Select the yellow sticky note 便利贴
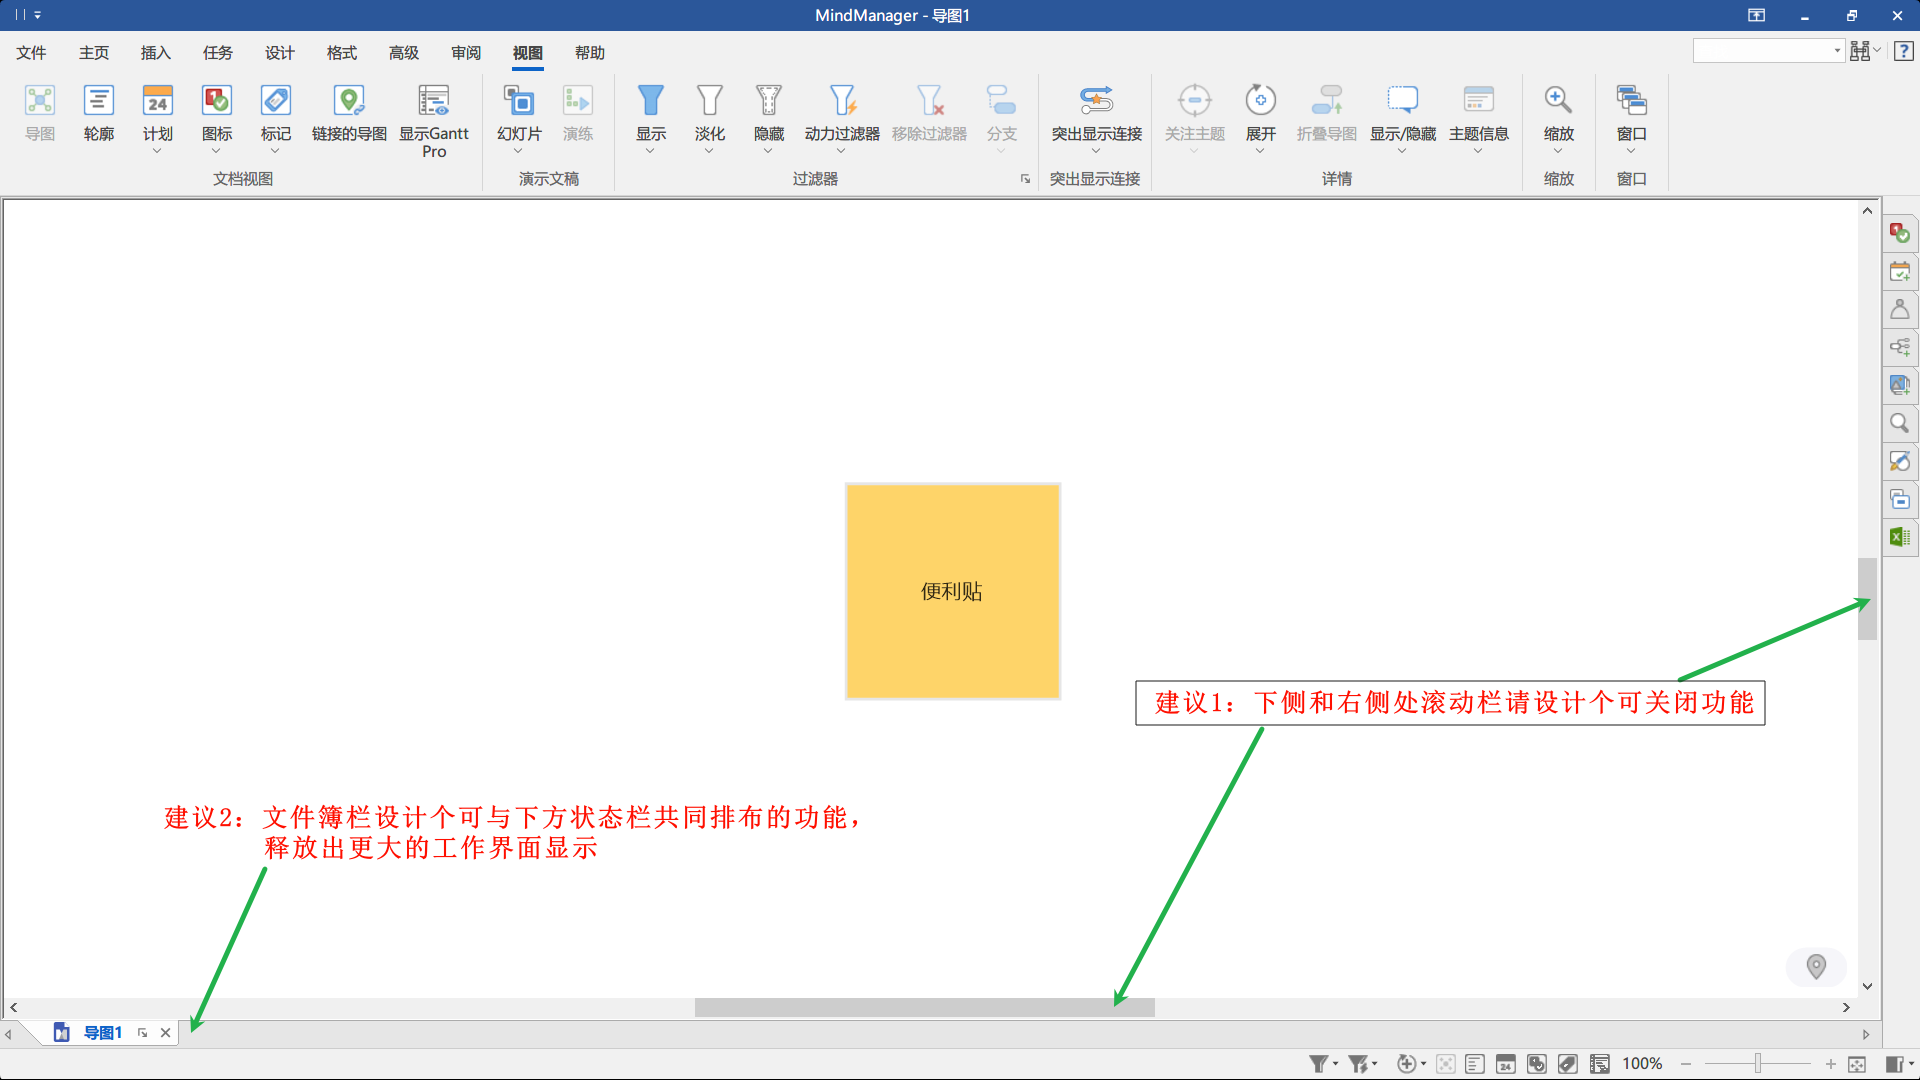The width and height of the screenshot is (1920, 1080). [x=952, y=591]
